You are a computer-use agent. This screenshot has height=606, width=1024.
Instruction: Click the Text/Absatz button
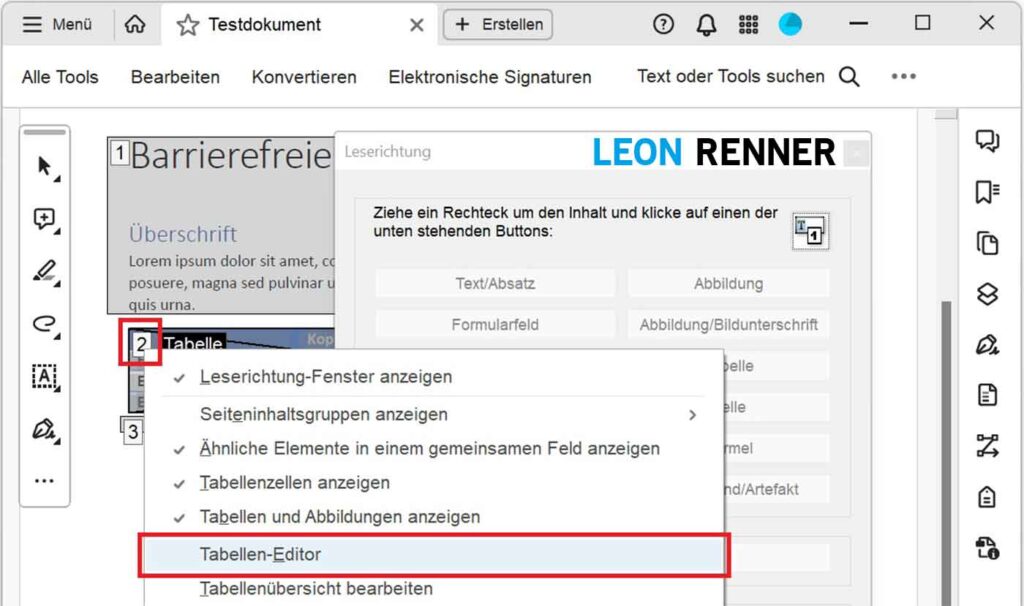495,283
